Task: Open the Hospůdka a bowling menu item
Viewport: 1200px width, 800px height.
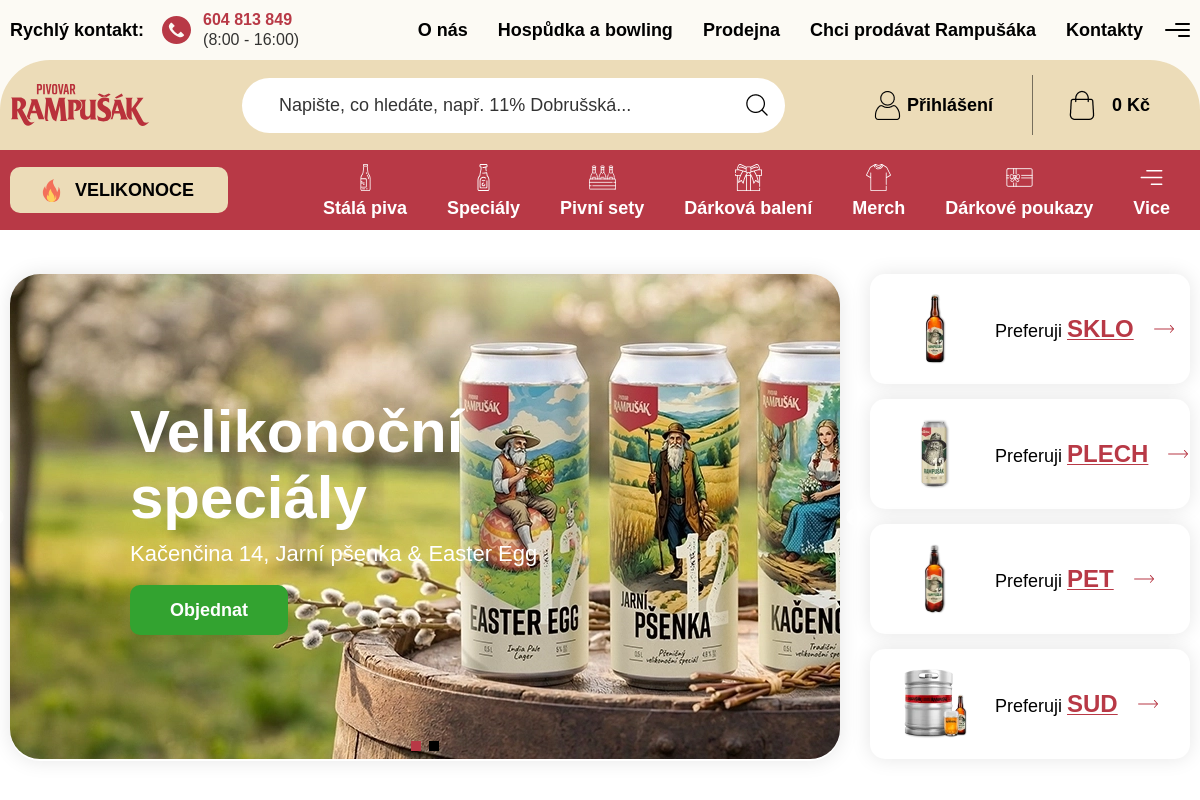Action: click(x=585, y=30)
